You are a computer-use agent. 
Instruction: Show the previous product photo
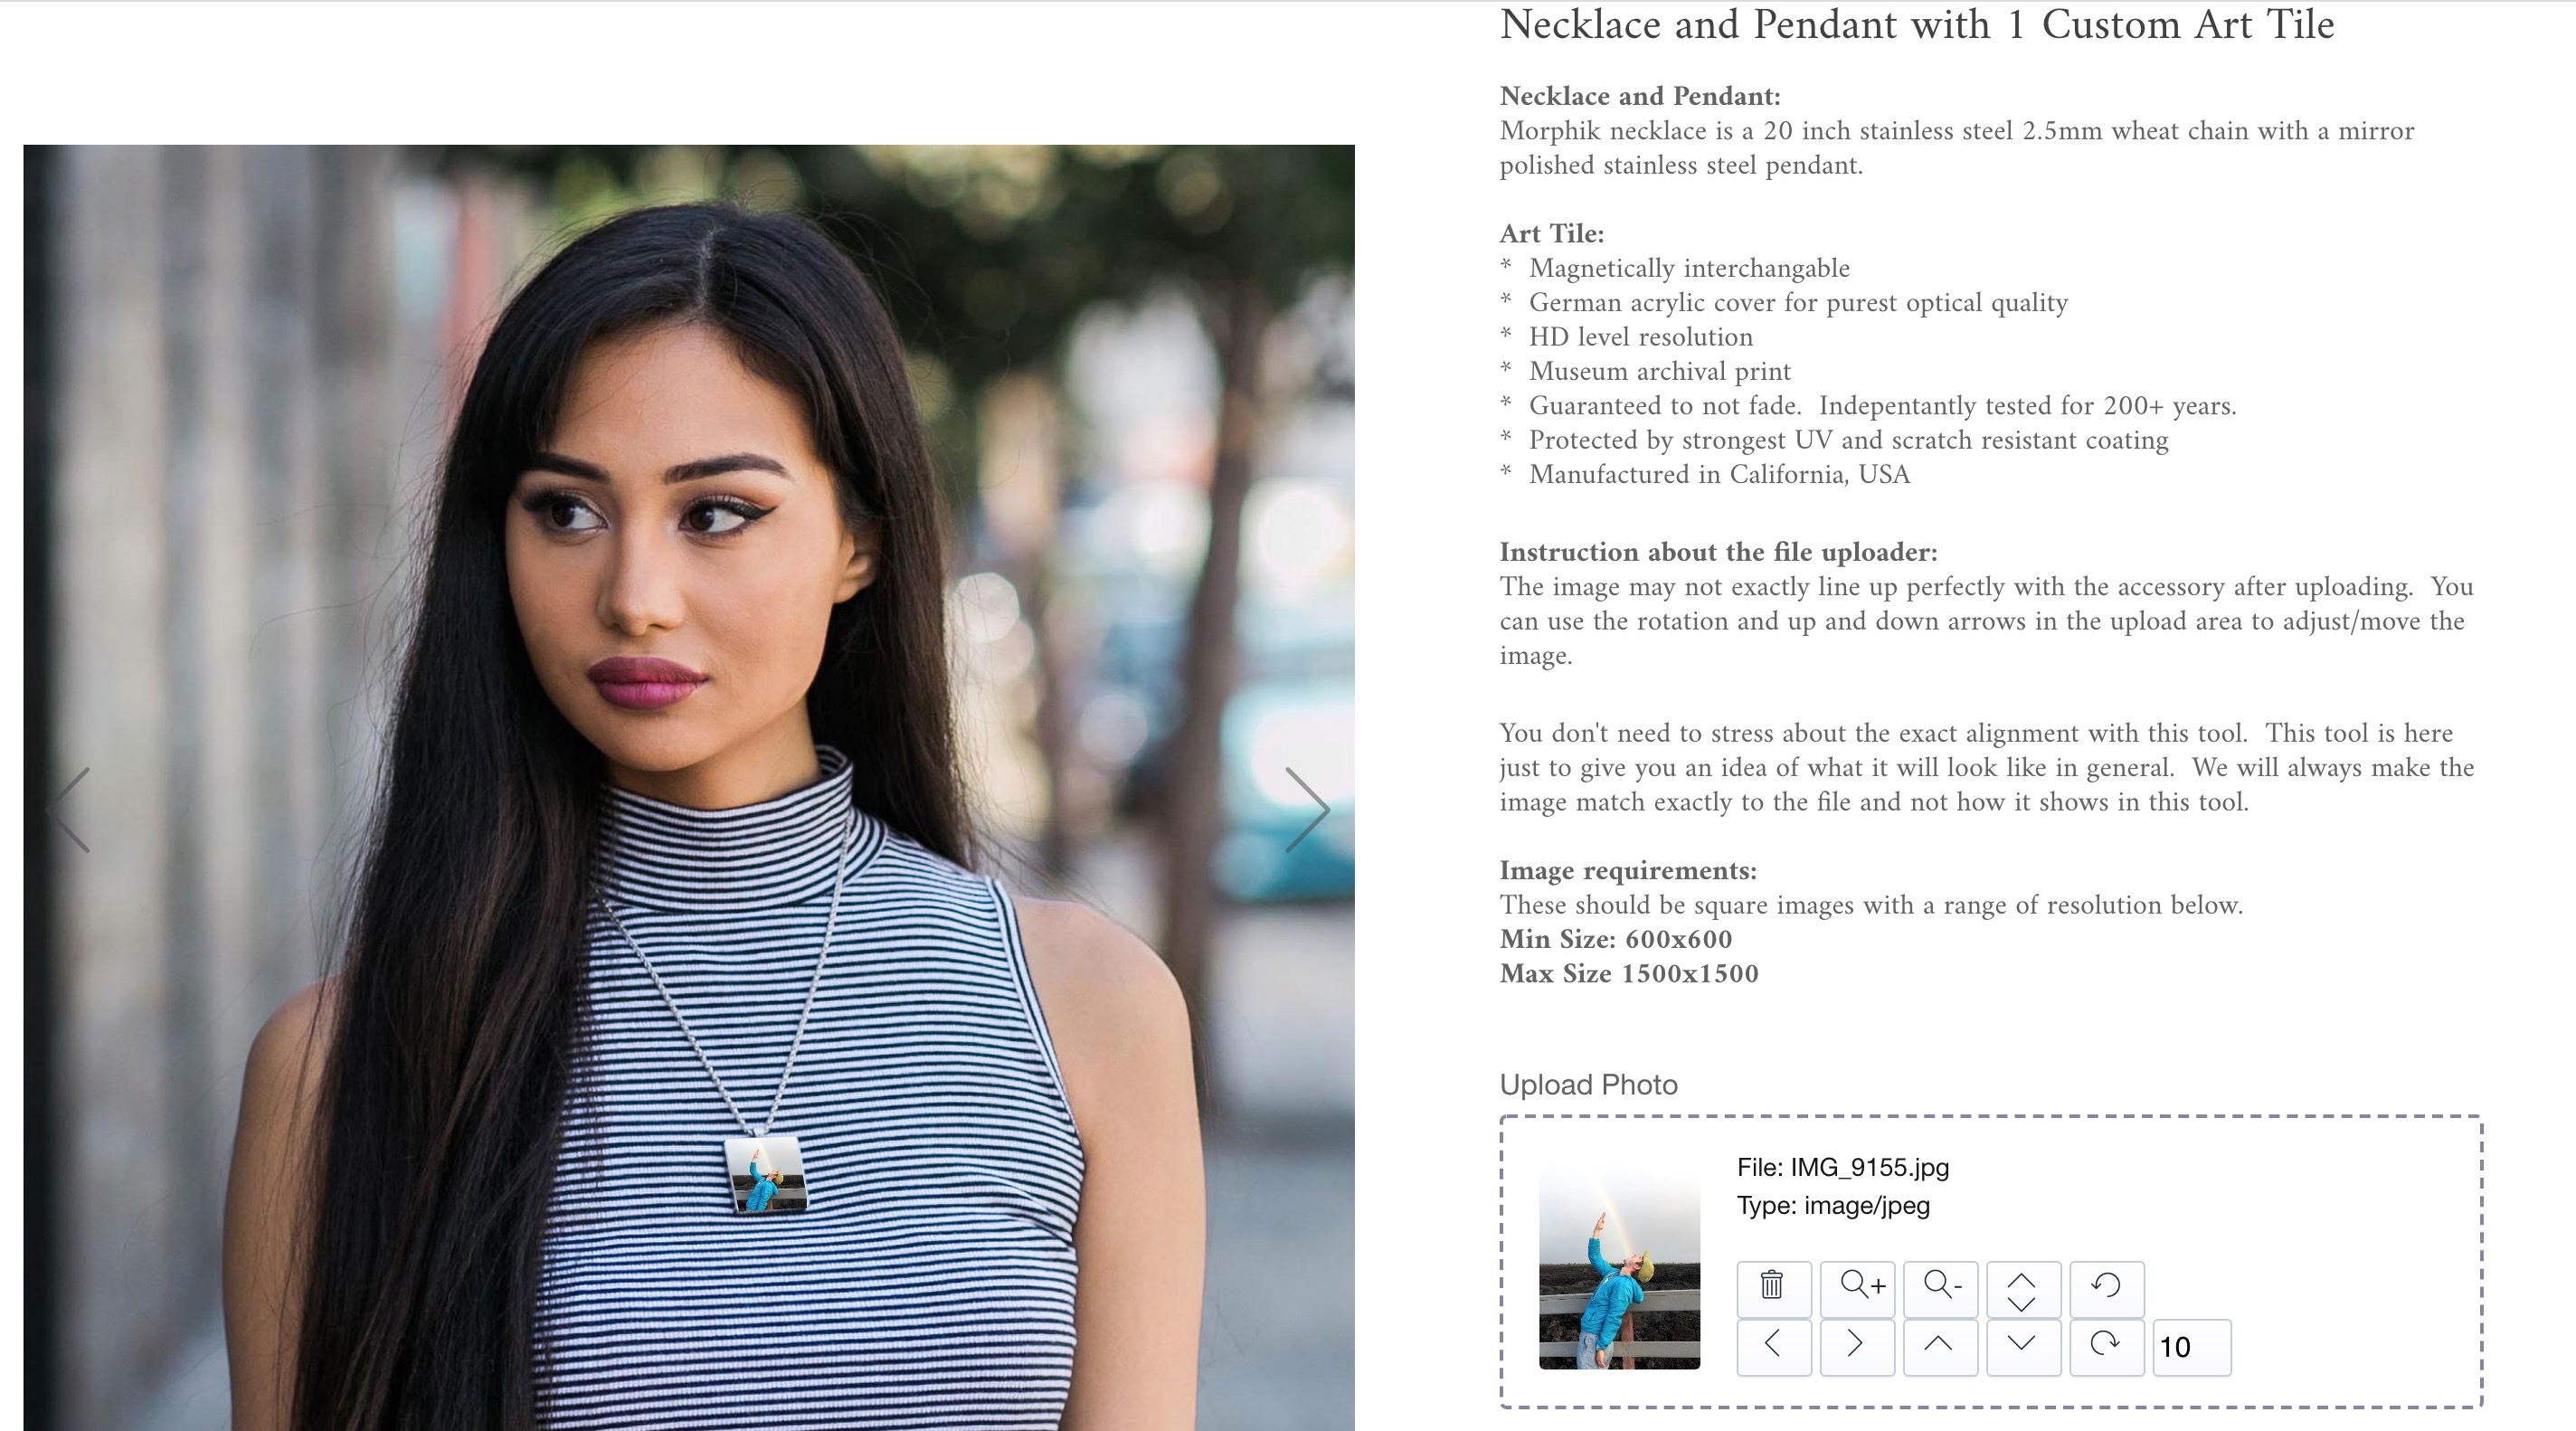(70, 810)
